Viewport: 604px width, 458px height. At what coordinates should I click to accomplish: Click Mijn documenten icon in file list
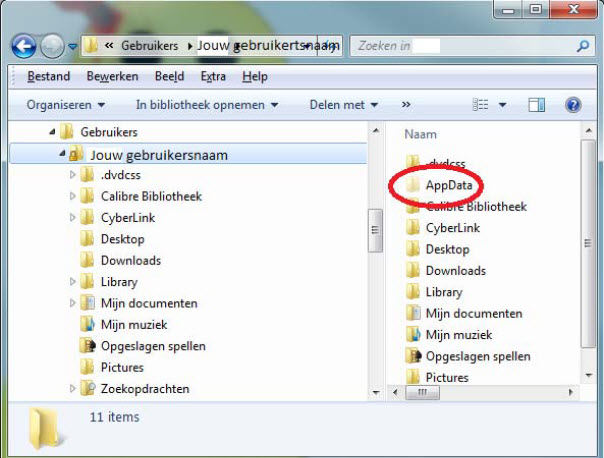pos(413,313)
